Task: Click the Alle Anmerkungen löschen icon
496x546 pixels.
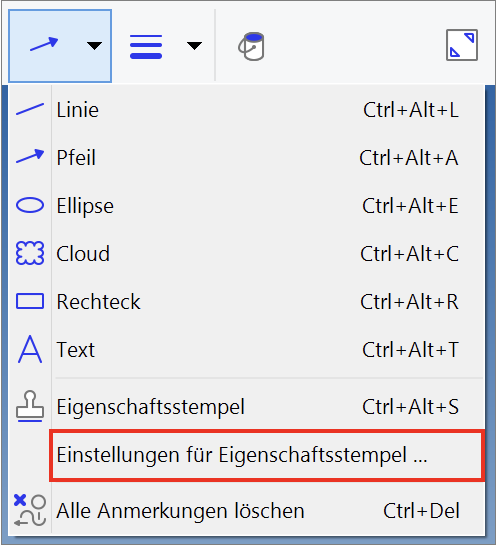Action: click(30, 510)
